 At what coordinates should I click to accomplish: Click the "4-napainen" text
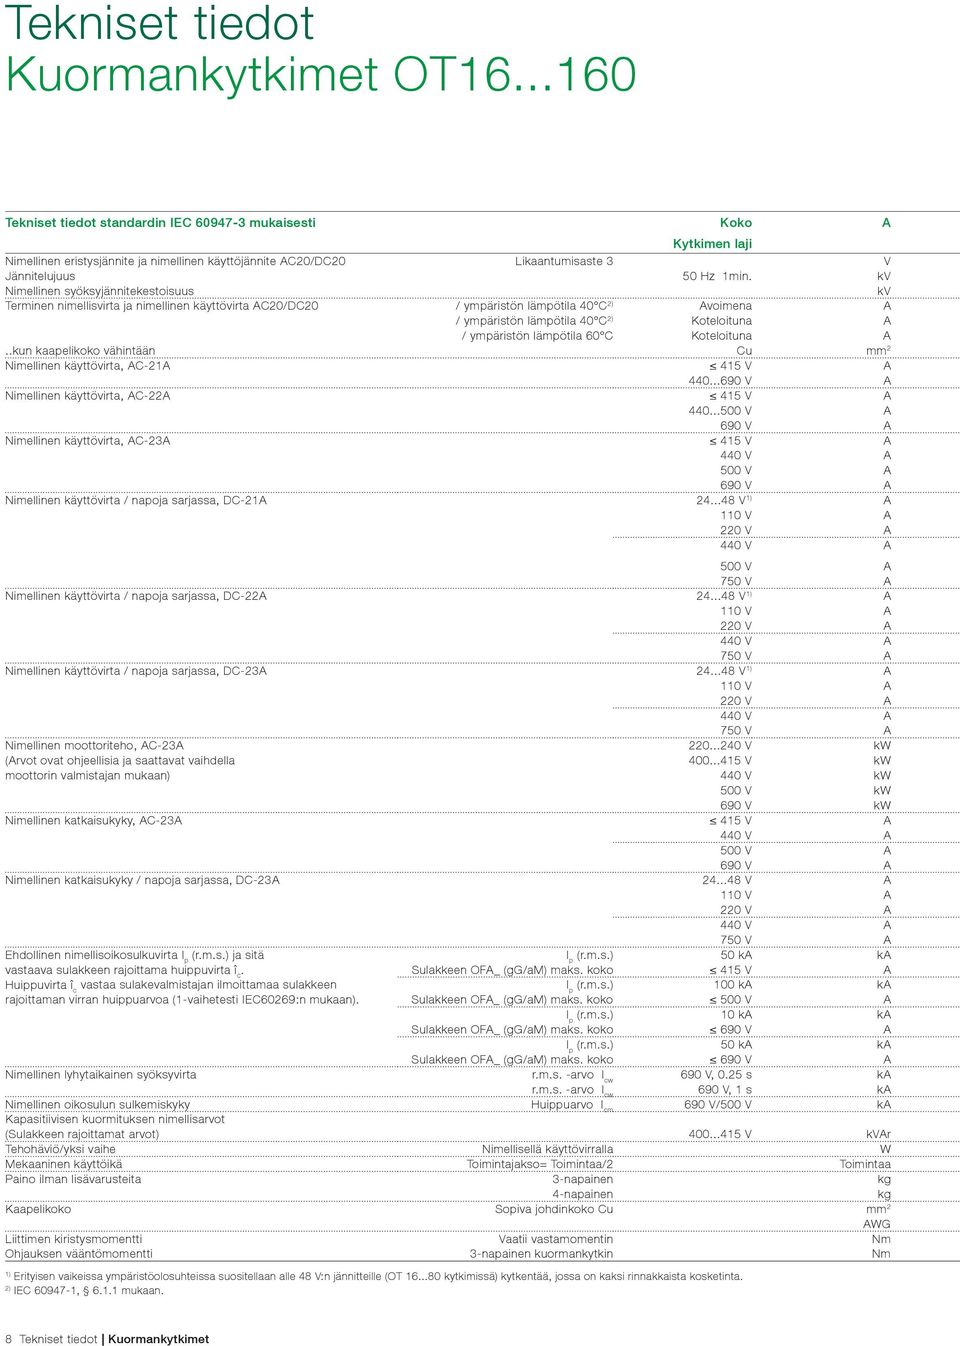(583, 1195)
